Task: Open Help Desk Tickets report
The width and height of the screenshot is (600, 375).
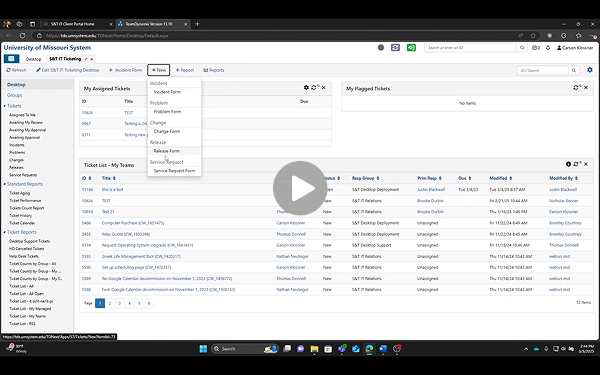Action: (24, 256)
